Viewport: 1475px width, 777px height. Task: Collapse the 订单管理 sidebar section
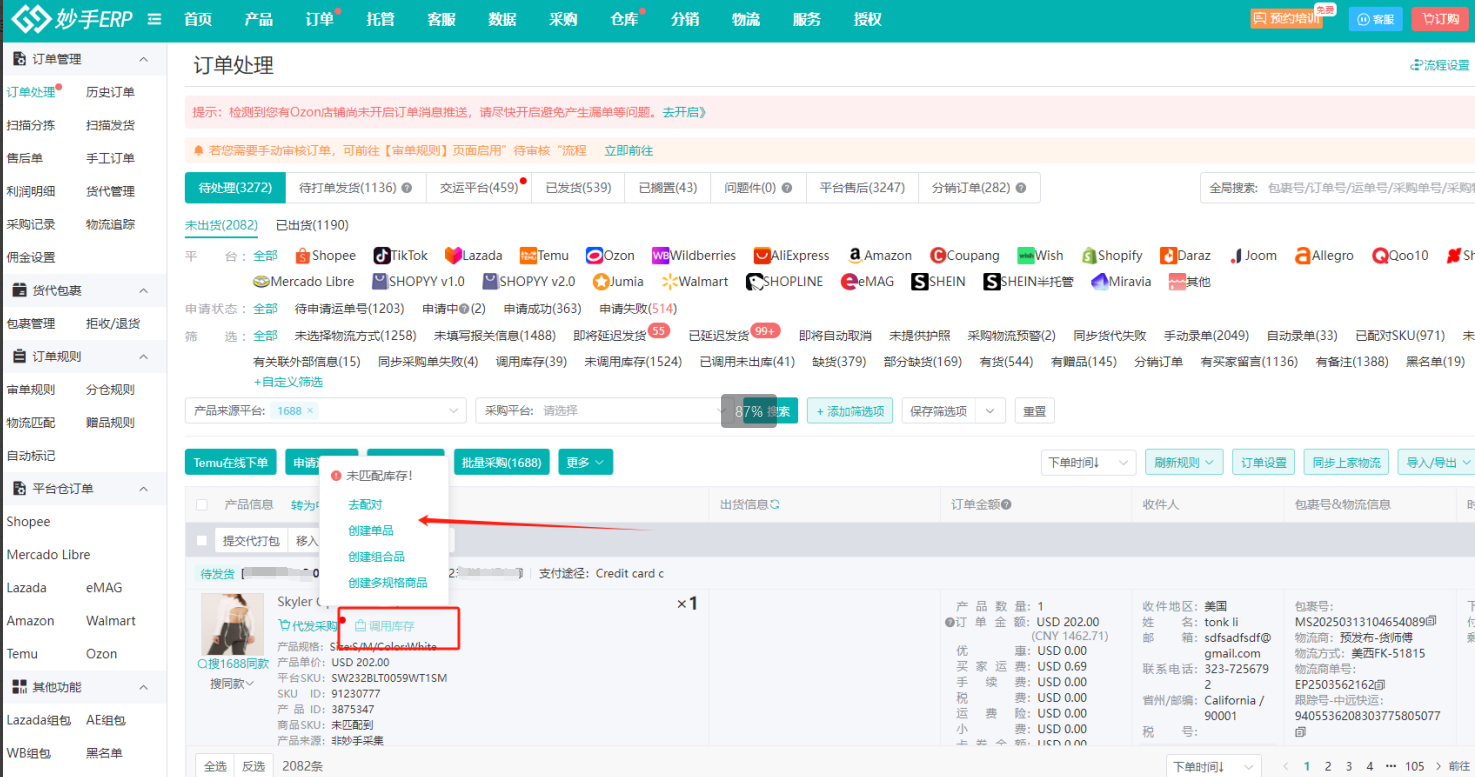pos(143,59)
